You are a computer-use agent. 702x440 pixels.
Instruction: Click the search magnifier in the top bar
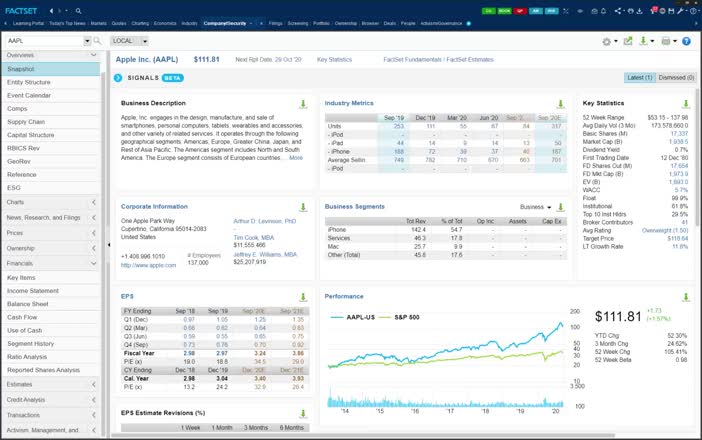[78, 11]
